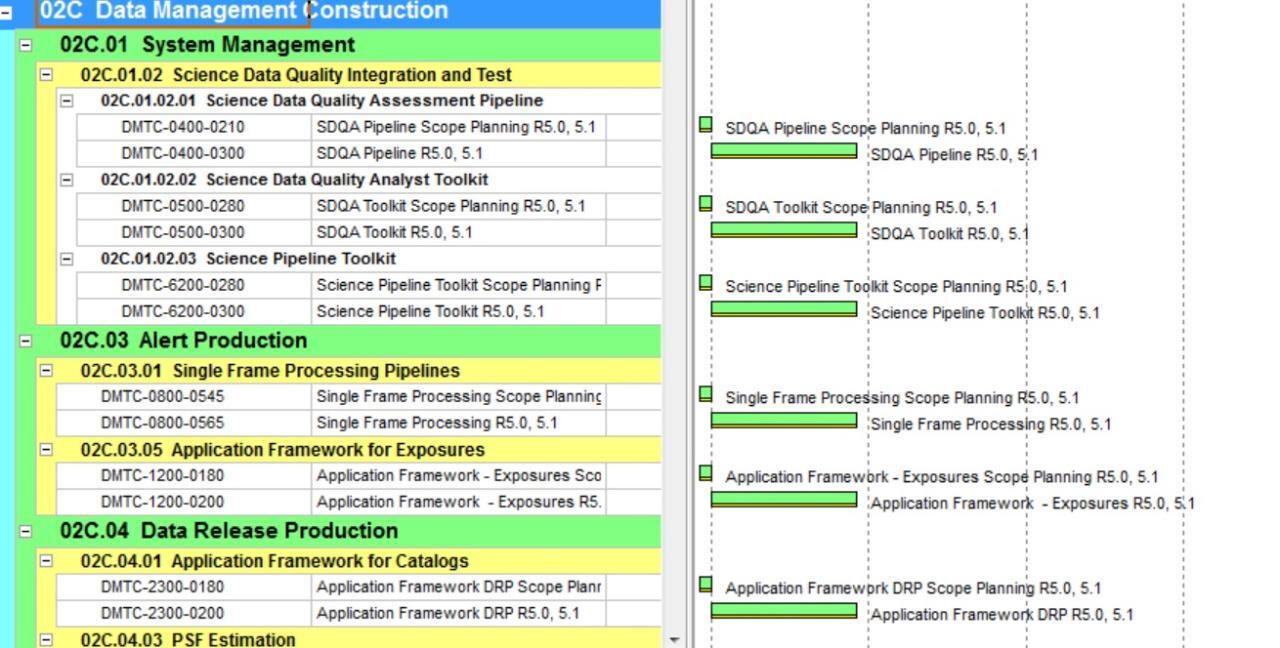Collapse the 02C Data Management Construction node
The height and width of the screenshot is (648, 1280).
(x=8, y=11)
